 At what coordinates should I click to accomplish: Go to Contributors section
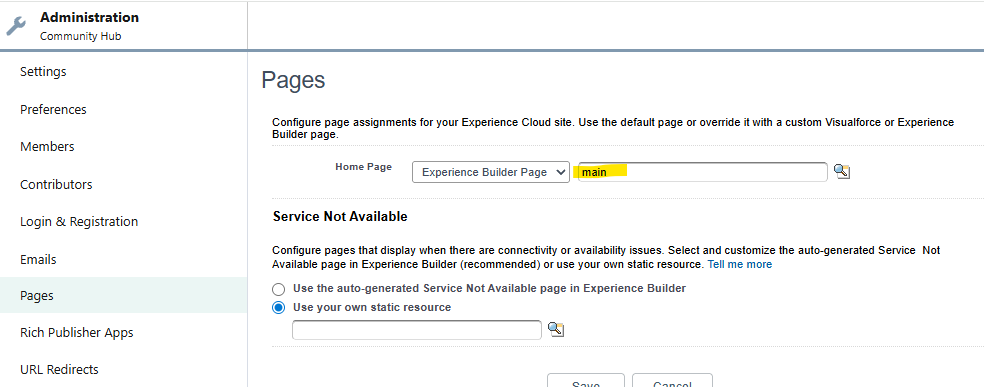pos(56,184)
